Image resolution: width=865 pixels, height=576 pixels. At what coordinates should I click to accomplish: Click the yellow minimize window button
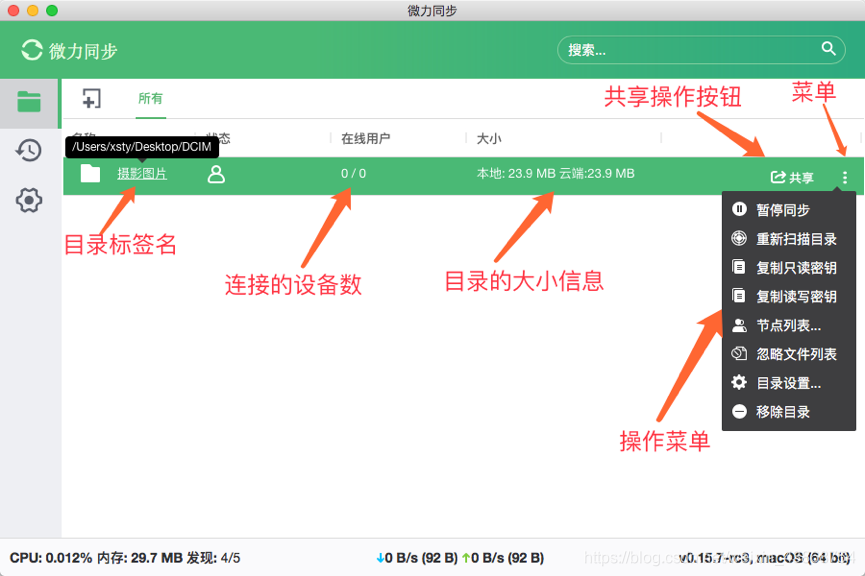pos(33,10)
